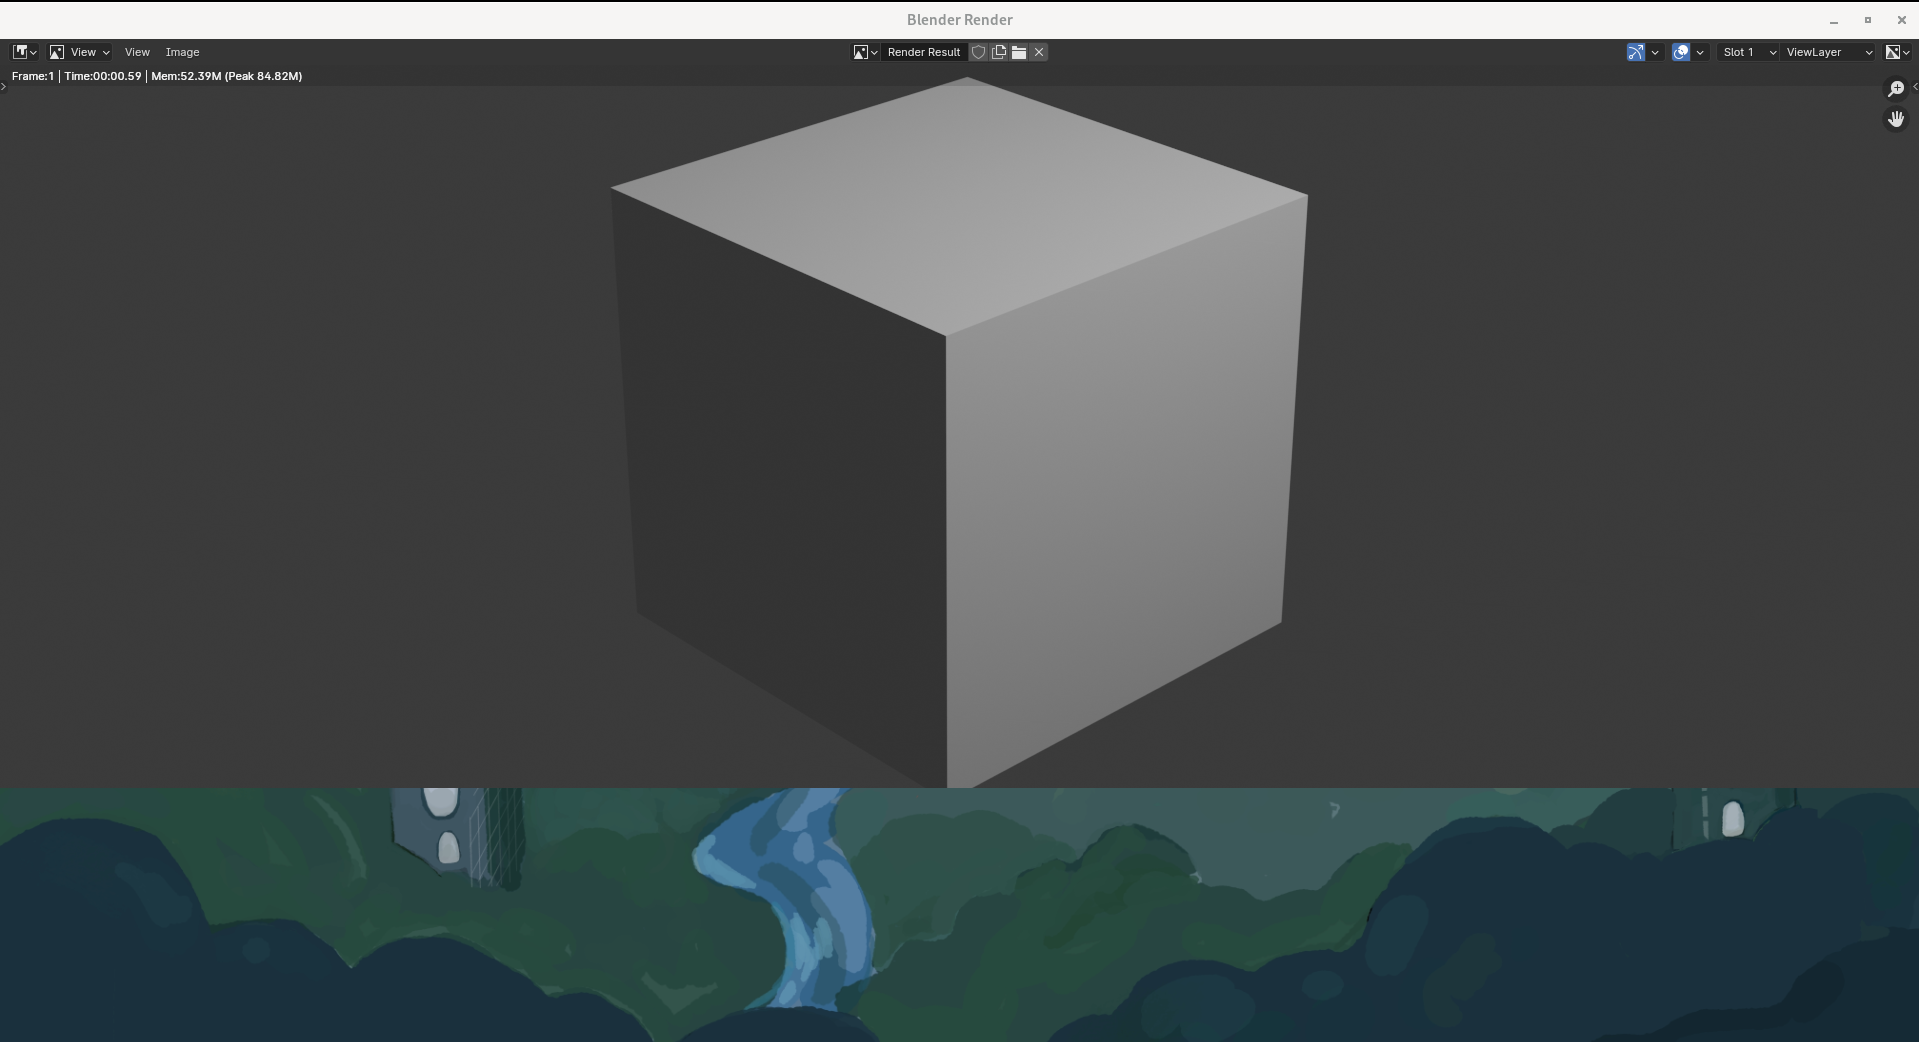This screenshot has width=1919, height=1042.
Task: Open the ViewLayer dropdown
Action: (x=1829, y=52)
